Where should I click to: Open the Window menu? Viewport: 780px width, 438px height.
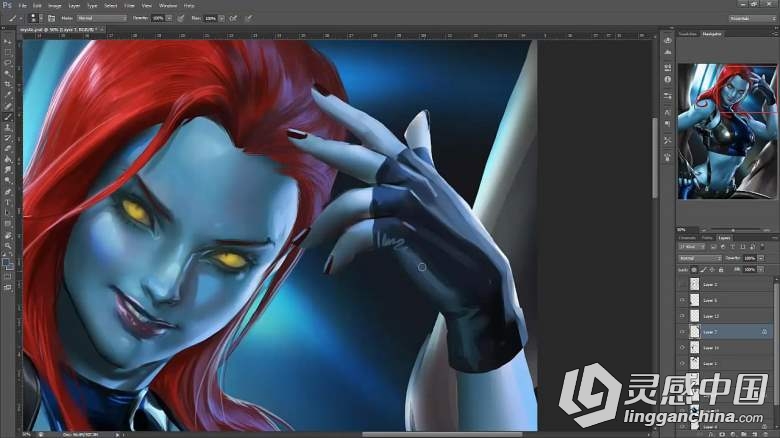click(x=168, y=5)
